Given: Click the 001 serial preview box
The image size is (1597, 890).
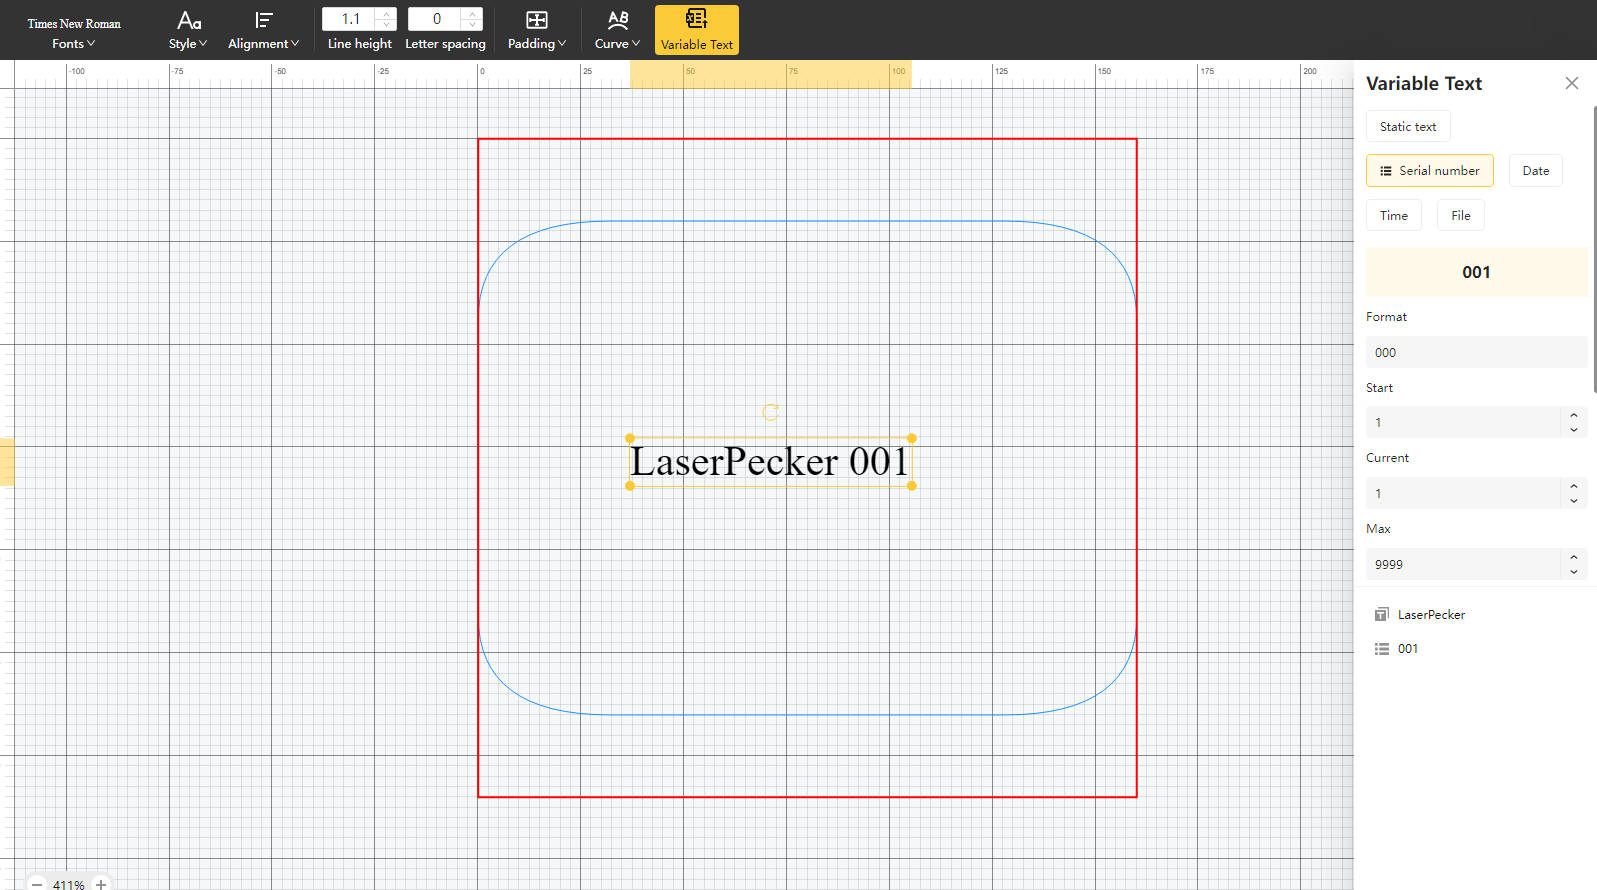Looking at the screenshot, I should 1476,272.
